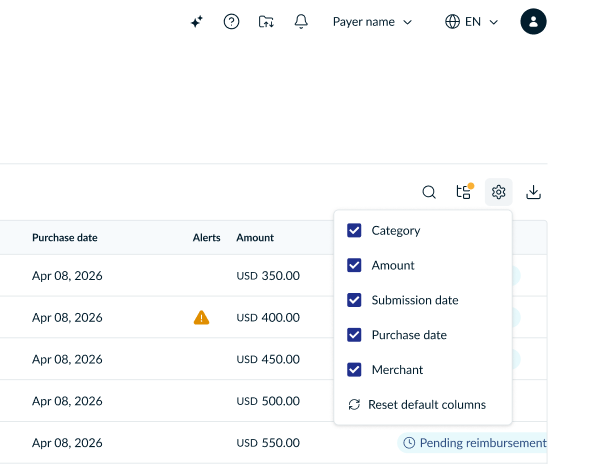Open the user profile avatar
589x464 pixels.
click(533, 21)
